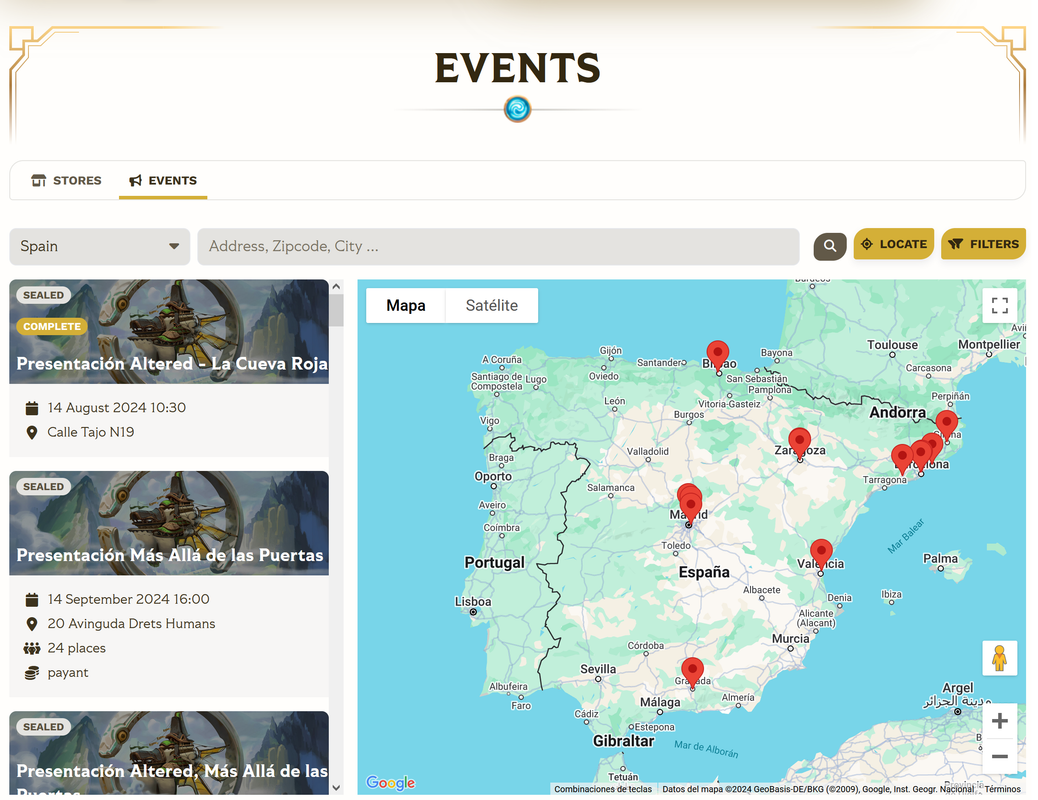Open Combinaciones de teclas link
The height and width of the screenshot is (800, 1038).
(x=602, y=789)
